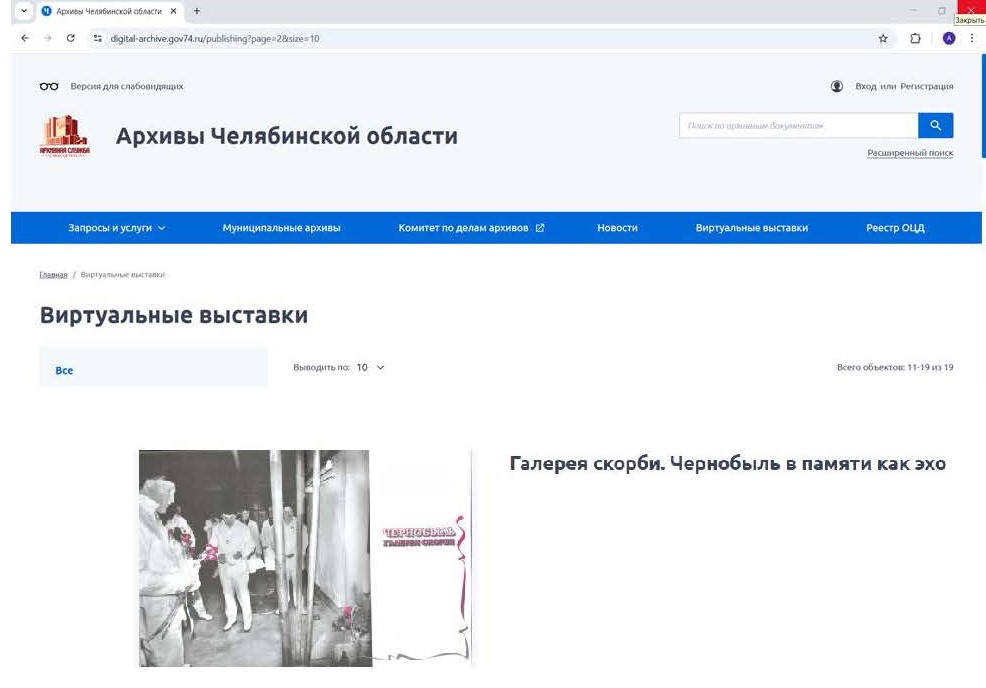
Task: Click the profile icon next to Вход
Action: coord(837,86)
